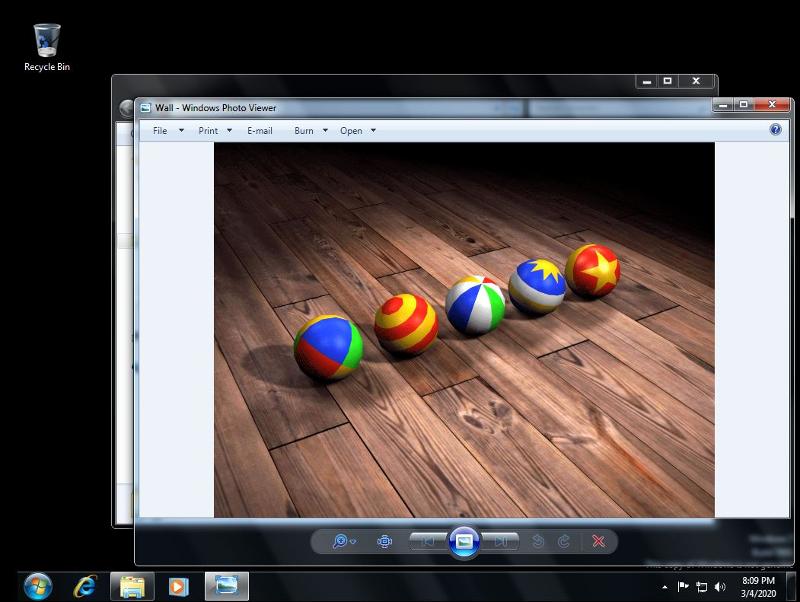Rotate photo clockwise
Image resolution: width=800 pixels, height=602 pixels.
click(x=563, y=541)
